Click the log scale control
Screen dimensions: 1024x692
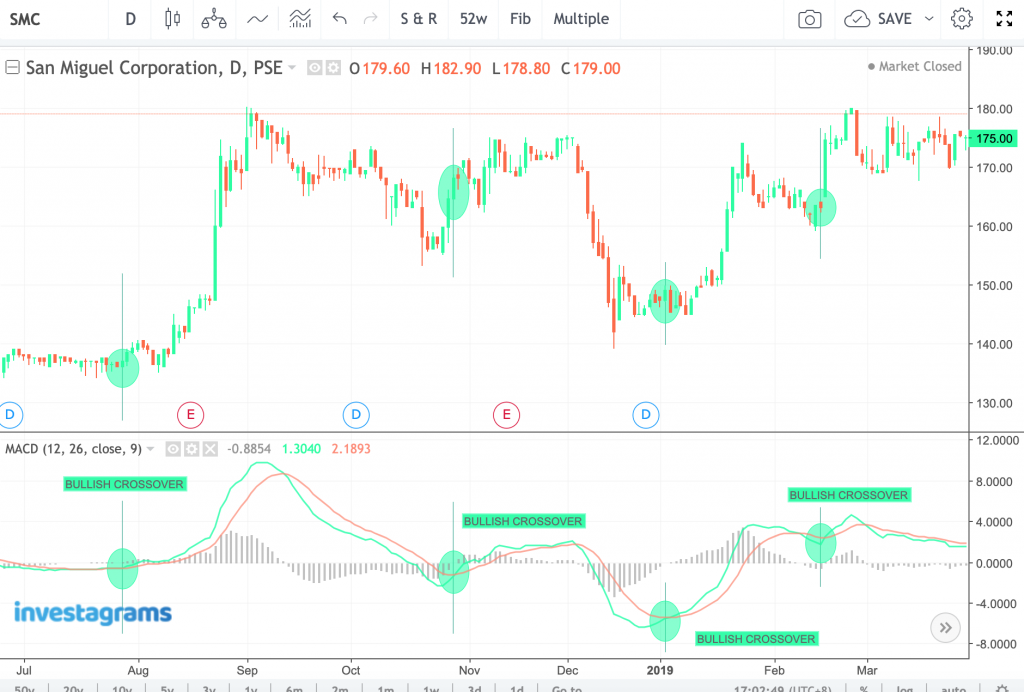click(904, 689)
